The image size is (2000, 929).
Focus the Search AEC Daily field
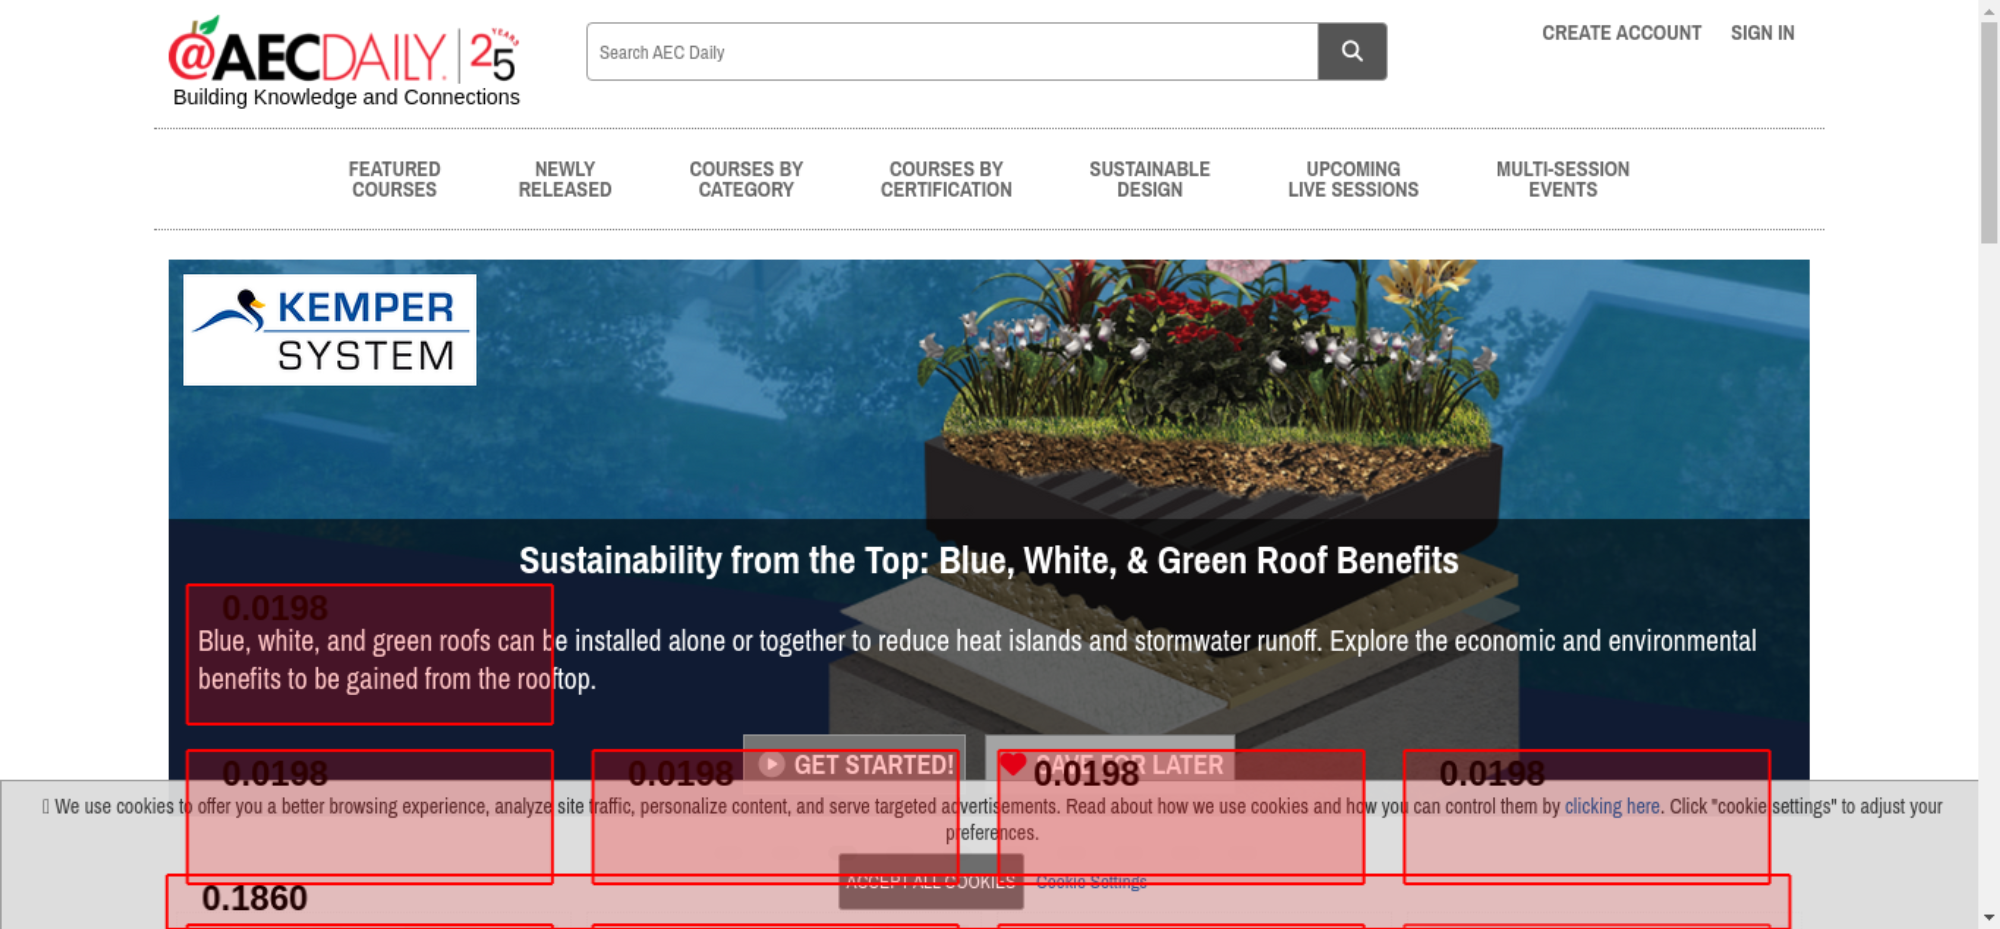tap(951, 52)
